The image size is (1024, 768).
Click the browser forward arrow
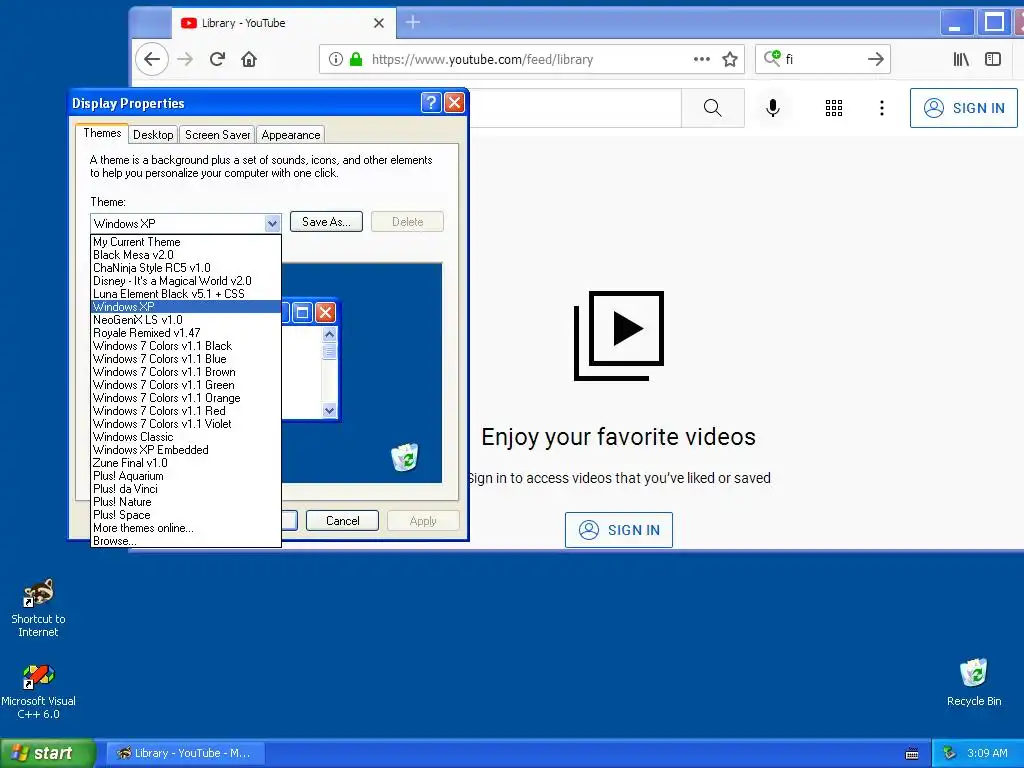point(185,59)
